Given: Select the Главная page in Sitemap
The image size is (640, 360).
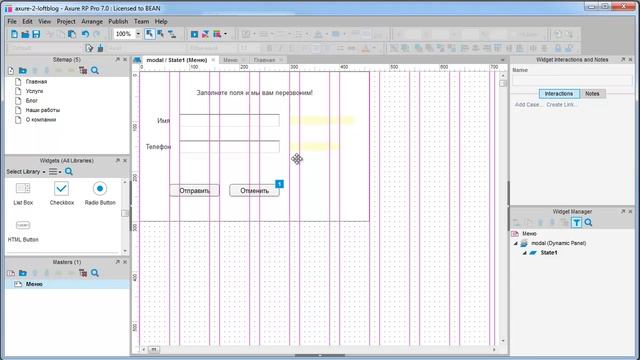Looking at the screenshot, I should [x=36, y=82].
